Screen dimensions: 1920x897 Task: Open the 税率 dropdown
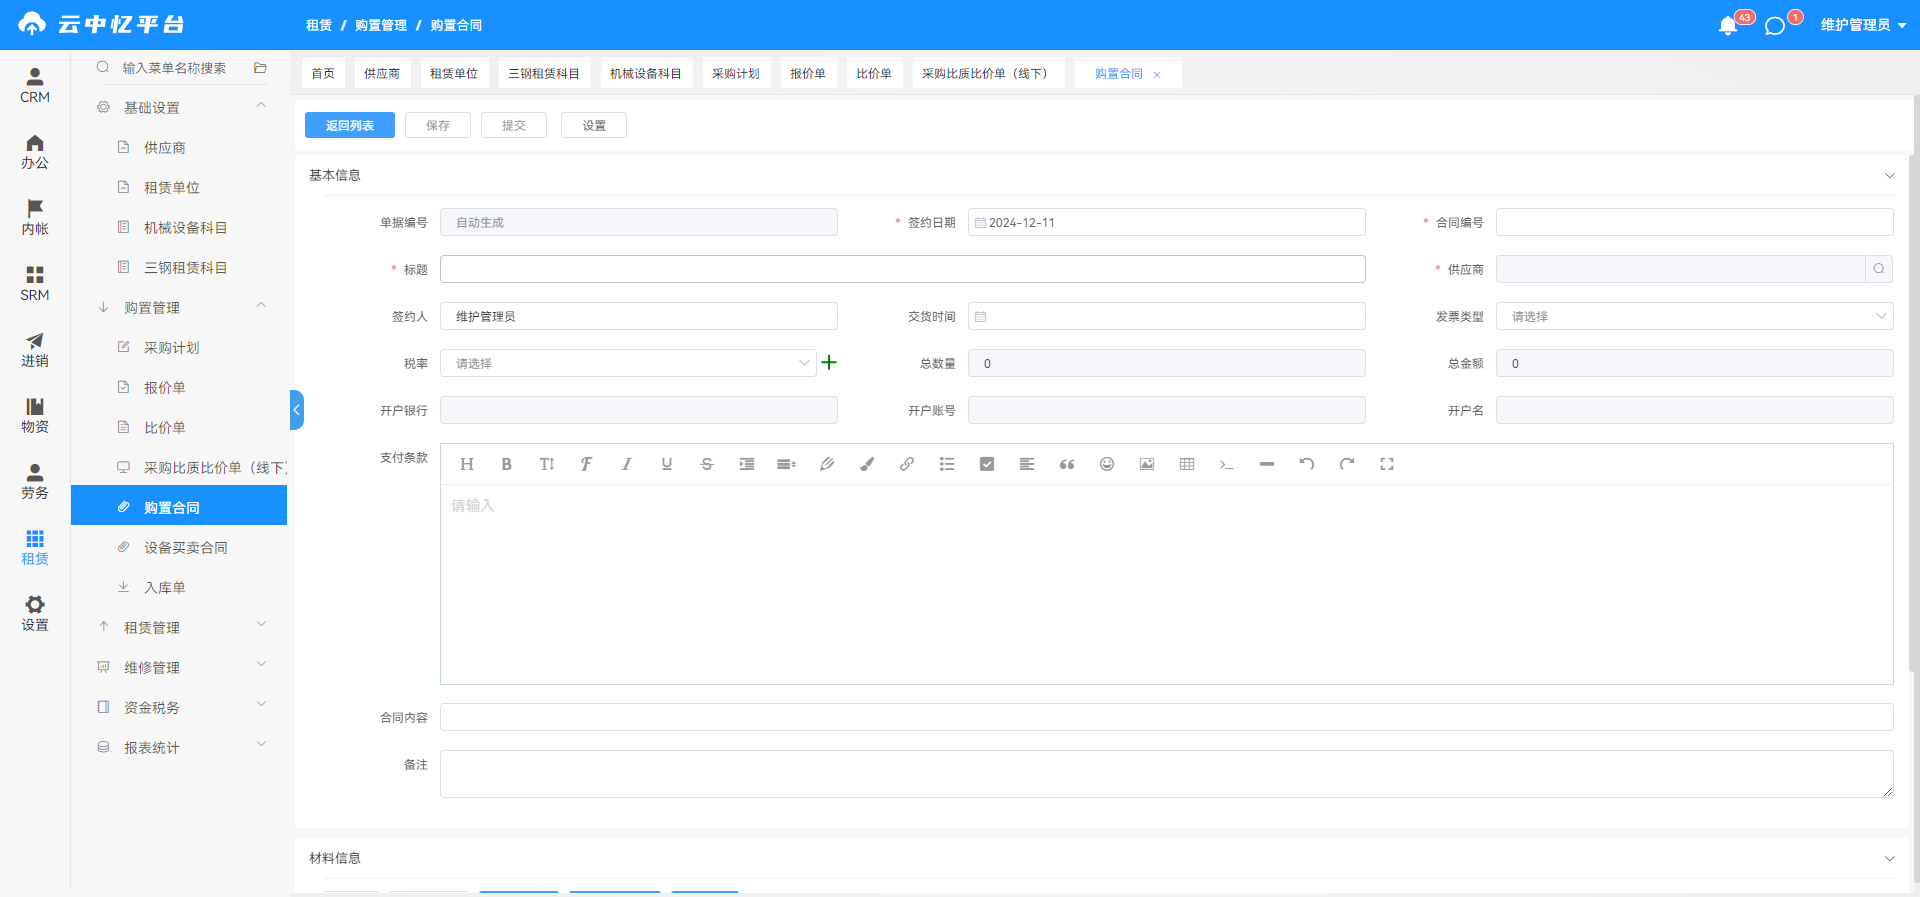[x=628, y=363]
